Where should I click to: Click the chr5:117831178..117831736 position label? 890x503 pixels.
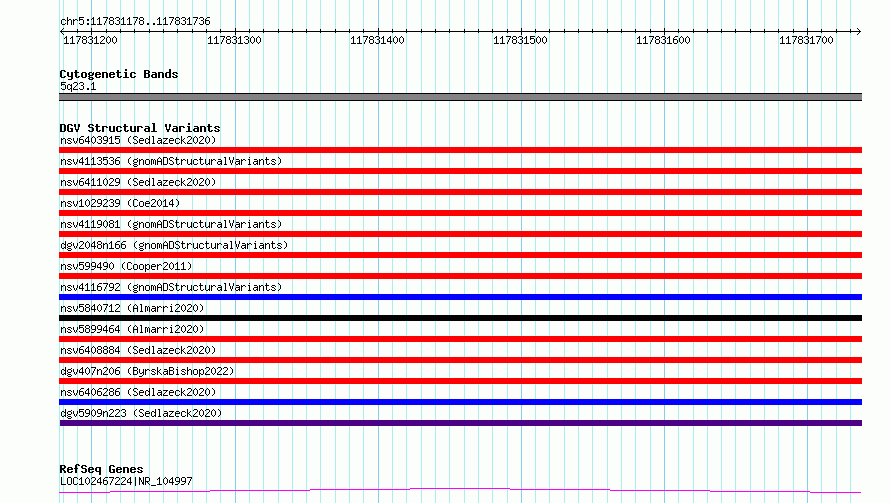click(135, 22)
